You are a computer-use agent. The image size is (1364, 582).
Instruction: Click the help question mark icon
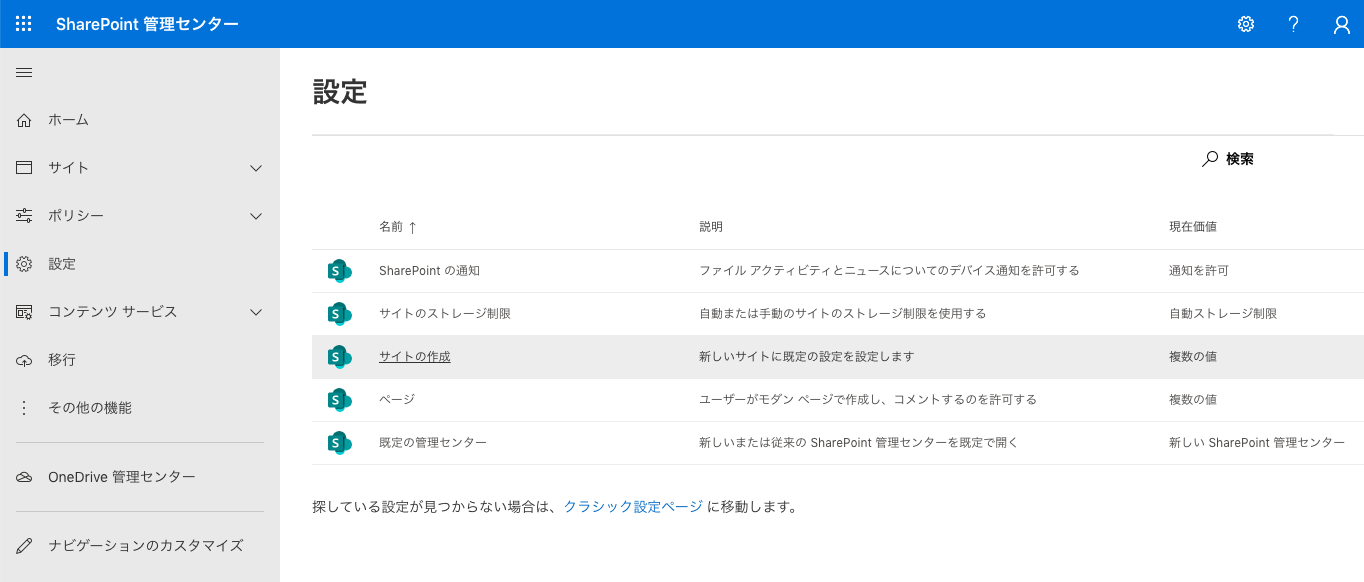[1294, 24]
